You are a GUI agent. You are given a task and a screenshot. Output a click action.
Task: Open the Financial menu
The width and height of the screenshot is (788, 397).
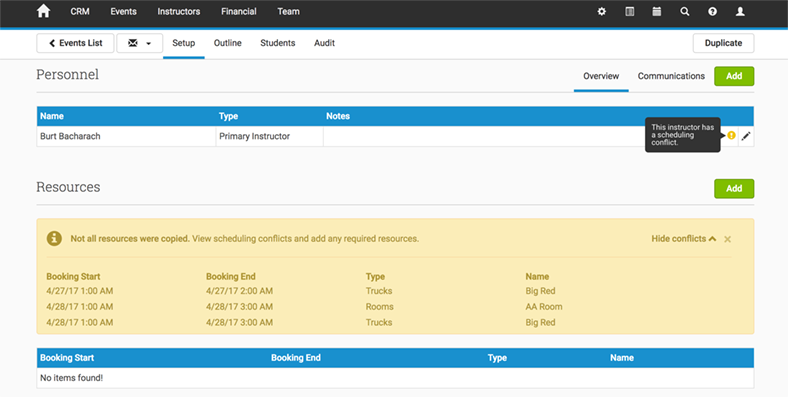click(239, 11)
